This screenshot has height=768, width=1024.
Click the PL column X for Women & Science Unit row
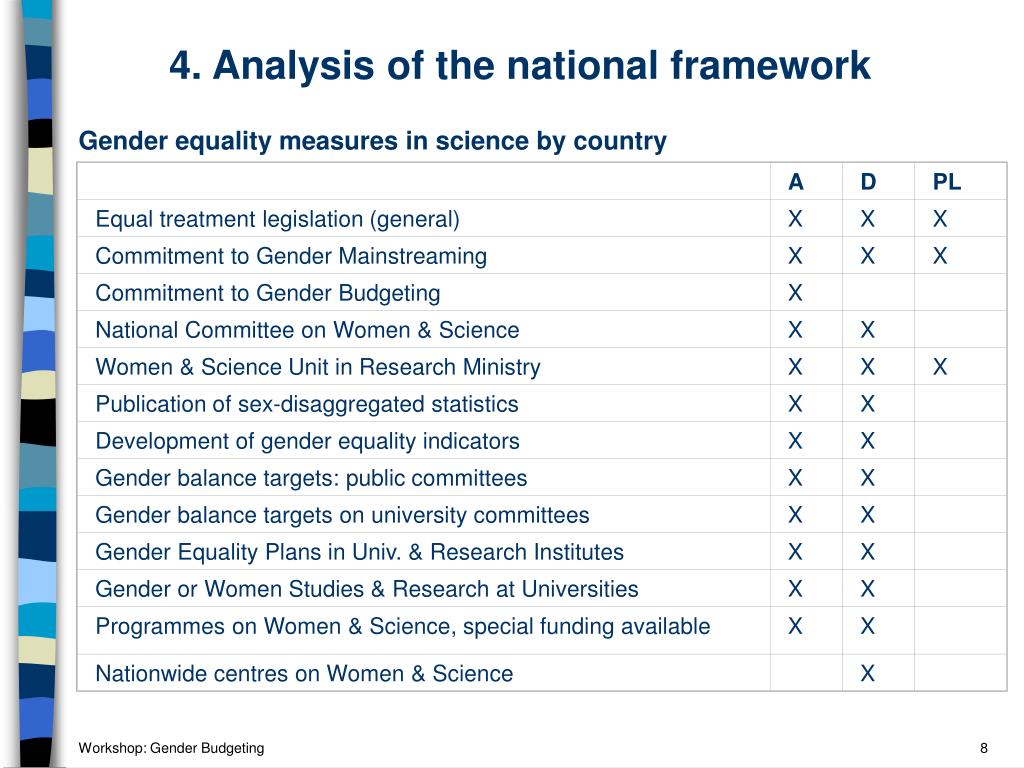(x=940, y=367)
